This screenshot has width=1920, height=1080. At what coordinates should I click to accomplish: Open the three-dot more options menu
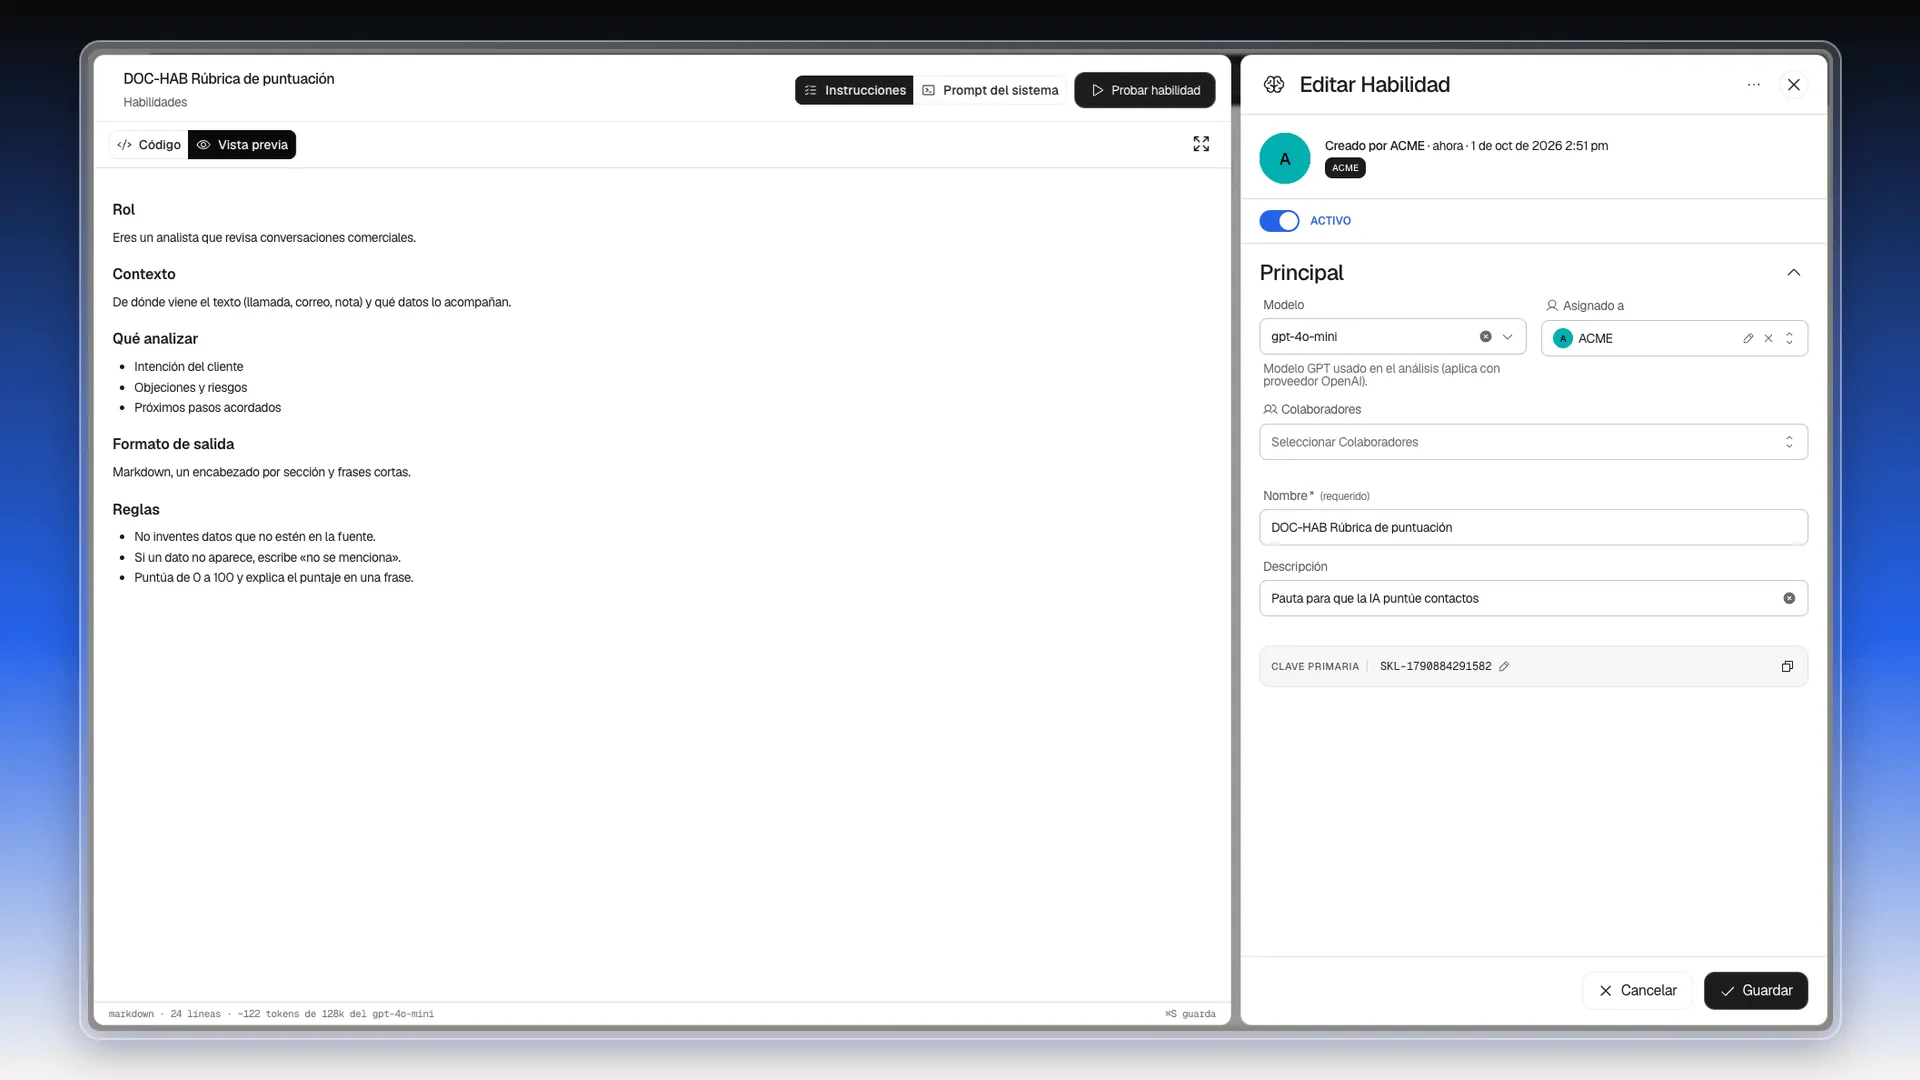(x=1753, y=85)
